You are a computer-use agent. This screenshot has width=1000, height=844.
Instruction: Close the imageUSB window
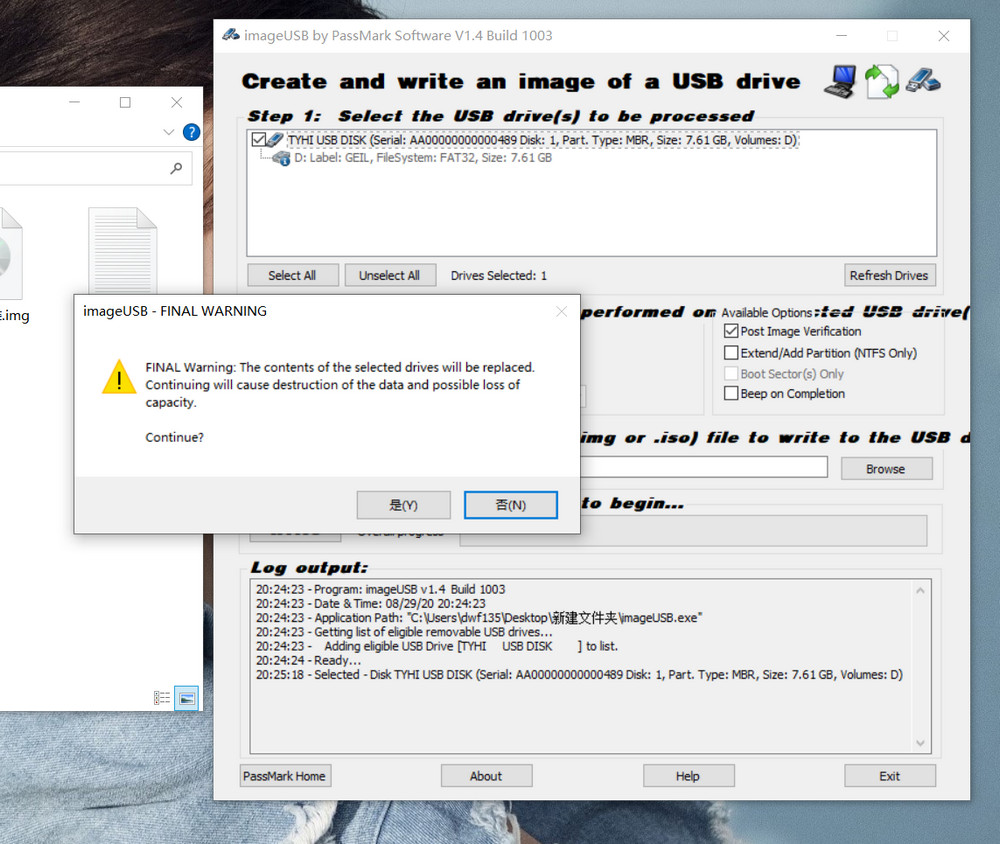(x=944, y=36)
